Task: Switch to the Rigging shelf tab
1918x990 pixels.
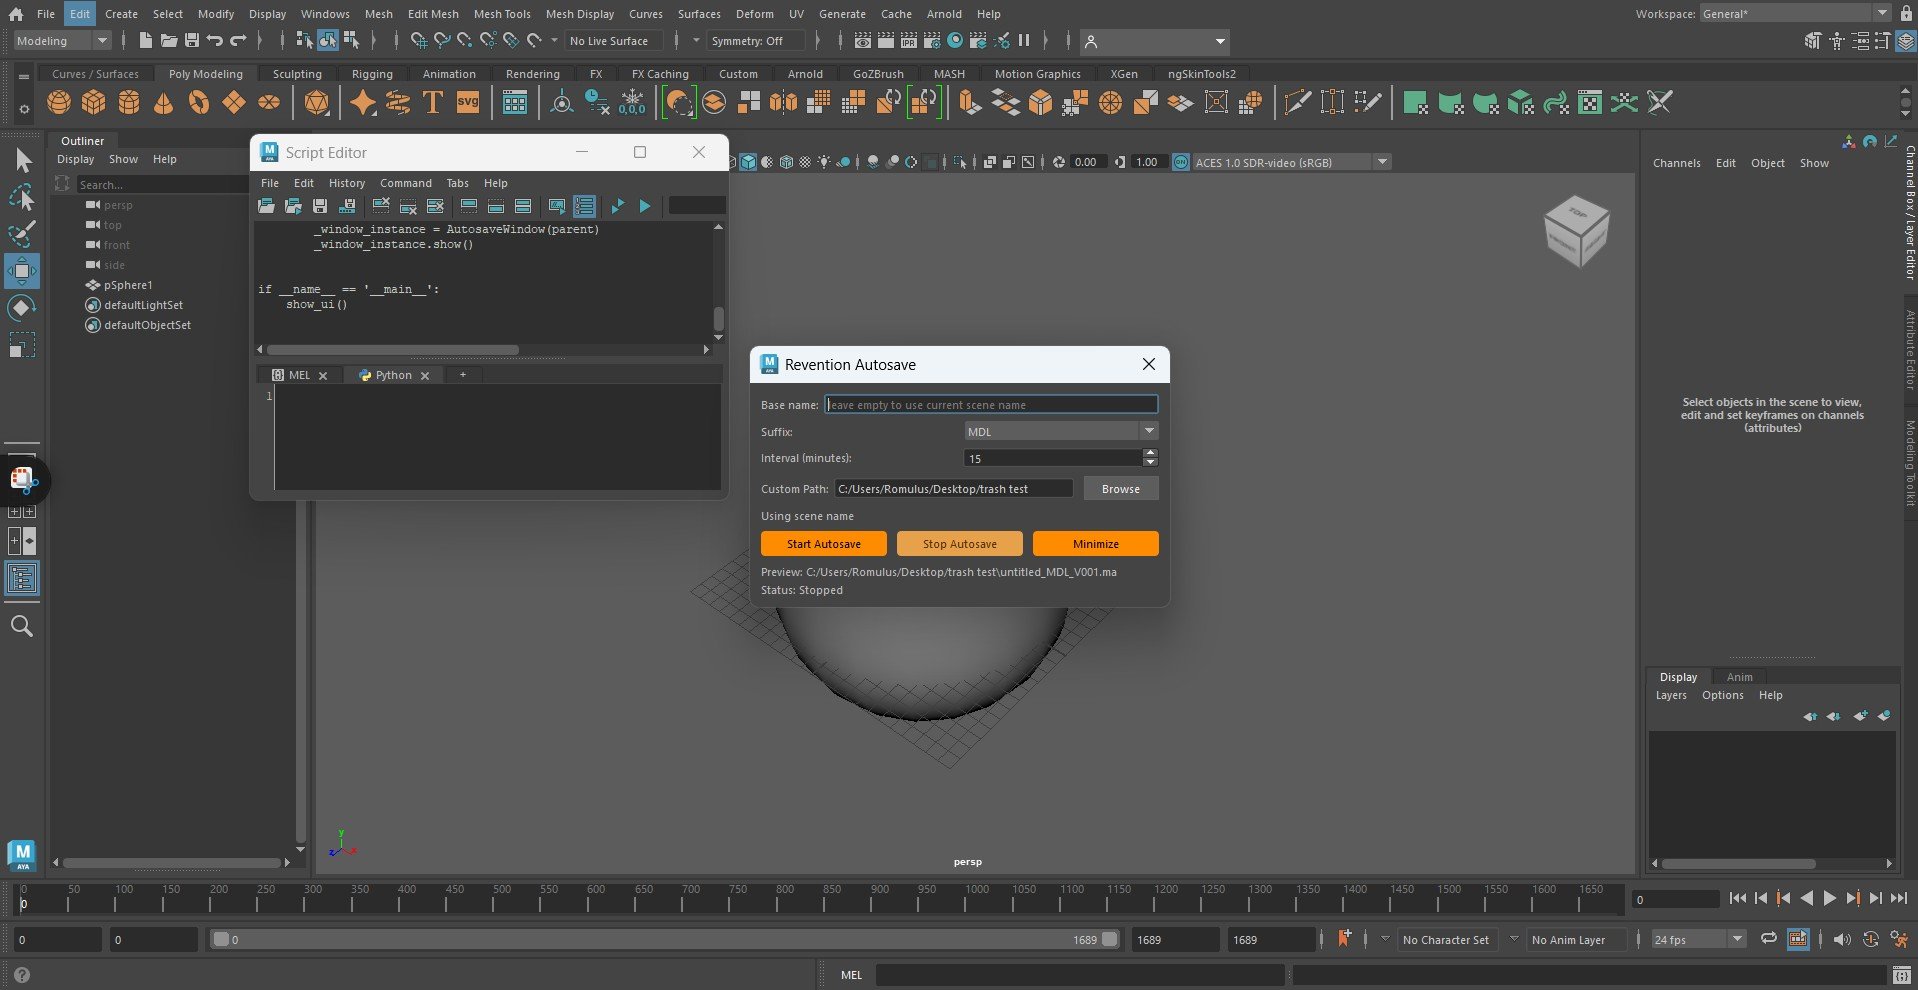Action: tap(372, 74)
